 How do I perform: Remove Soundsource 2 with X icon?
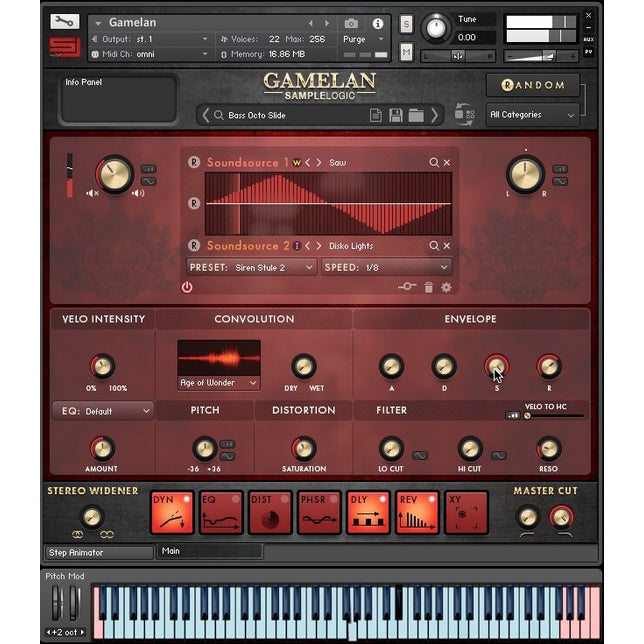click(447, 246)
